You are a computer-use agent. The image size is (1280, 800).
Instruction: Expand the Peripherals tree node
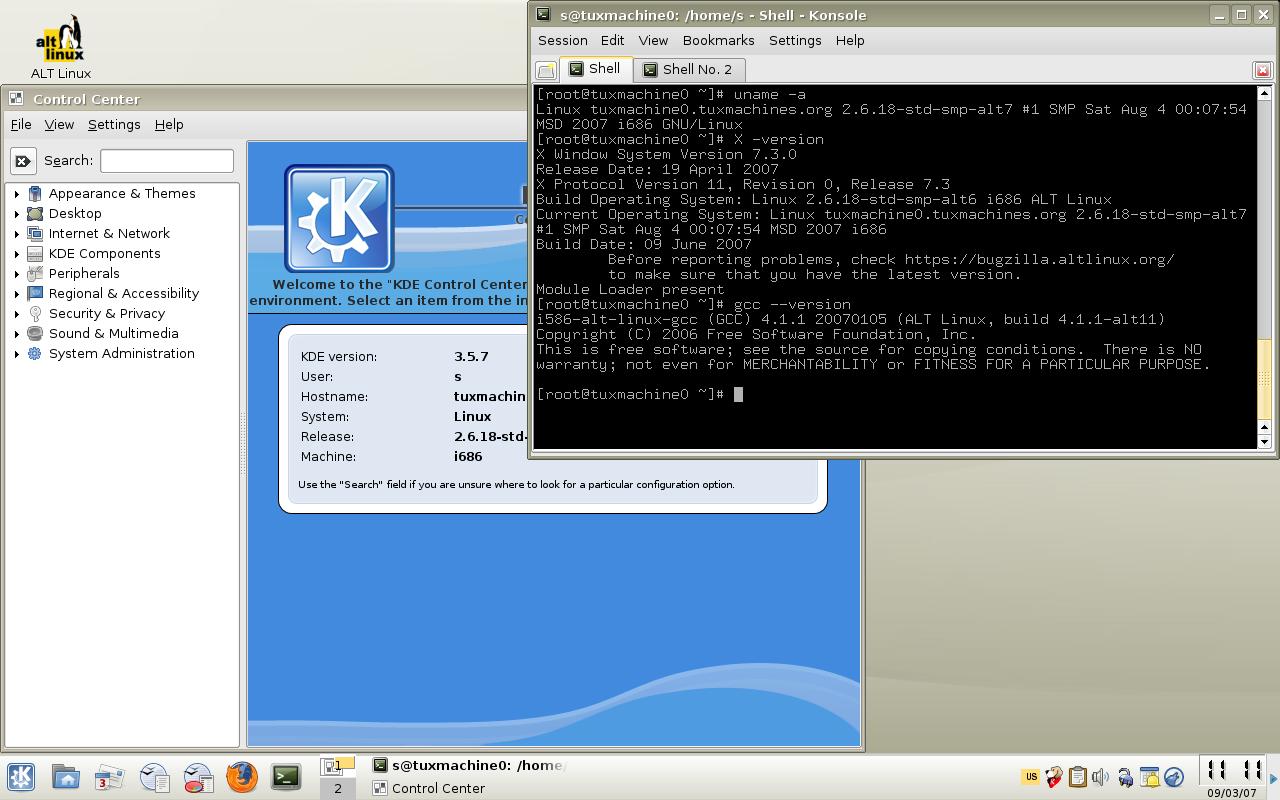tap(16, 274)
